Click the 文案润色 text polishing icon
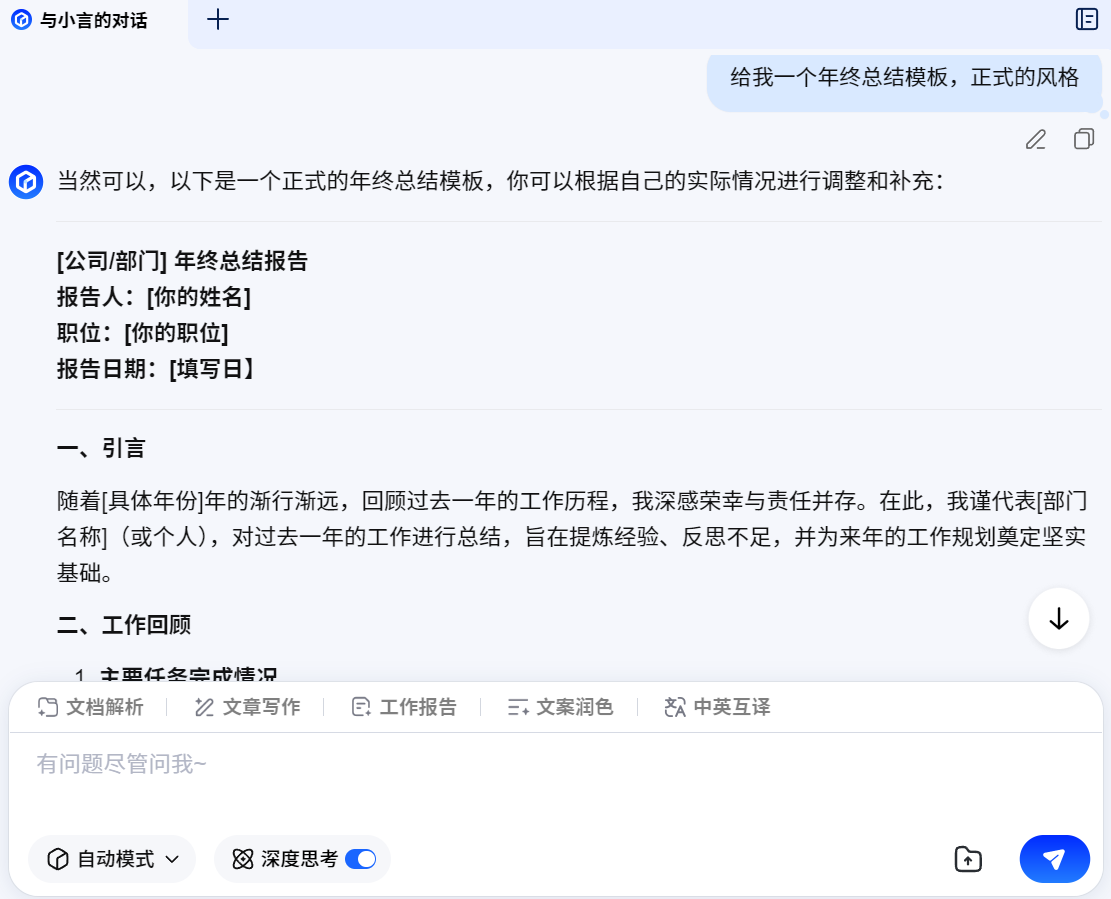This screenshot has width=1111, height=899. [x=516, y=706]
